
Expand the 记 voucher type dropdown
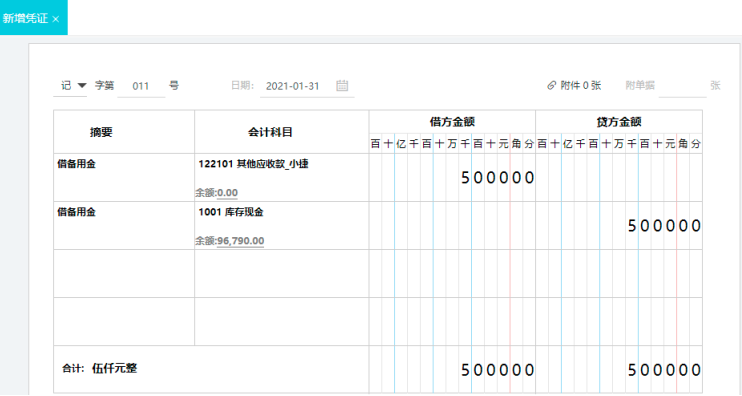pos(82,86)
